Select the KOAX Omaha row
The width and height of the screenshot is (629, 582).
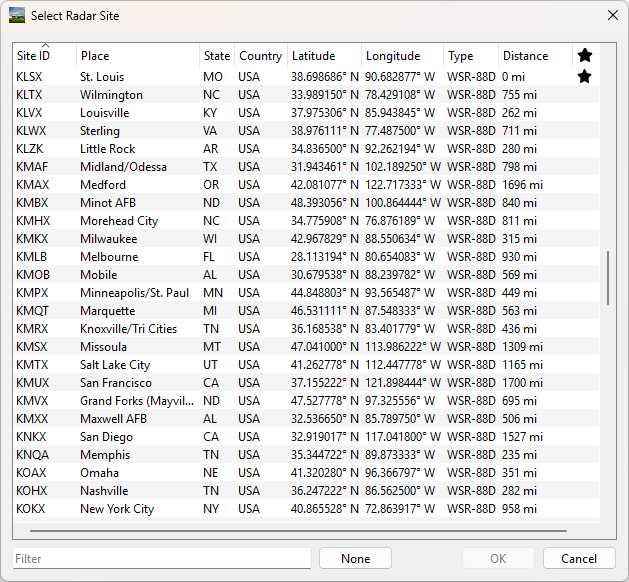(306, 472)
